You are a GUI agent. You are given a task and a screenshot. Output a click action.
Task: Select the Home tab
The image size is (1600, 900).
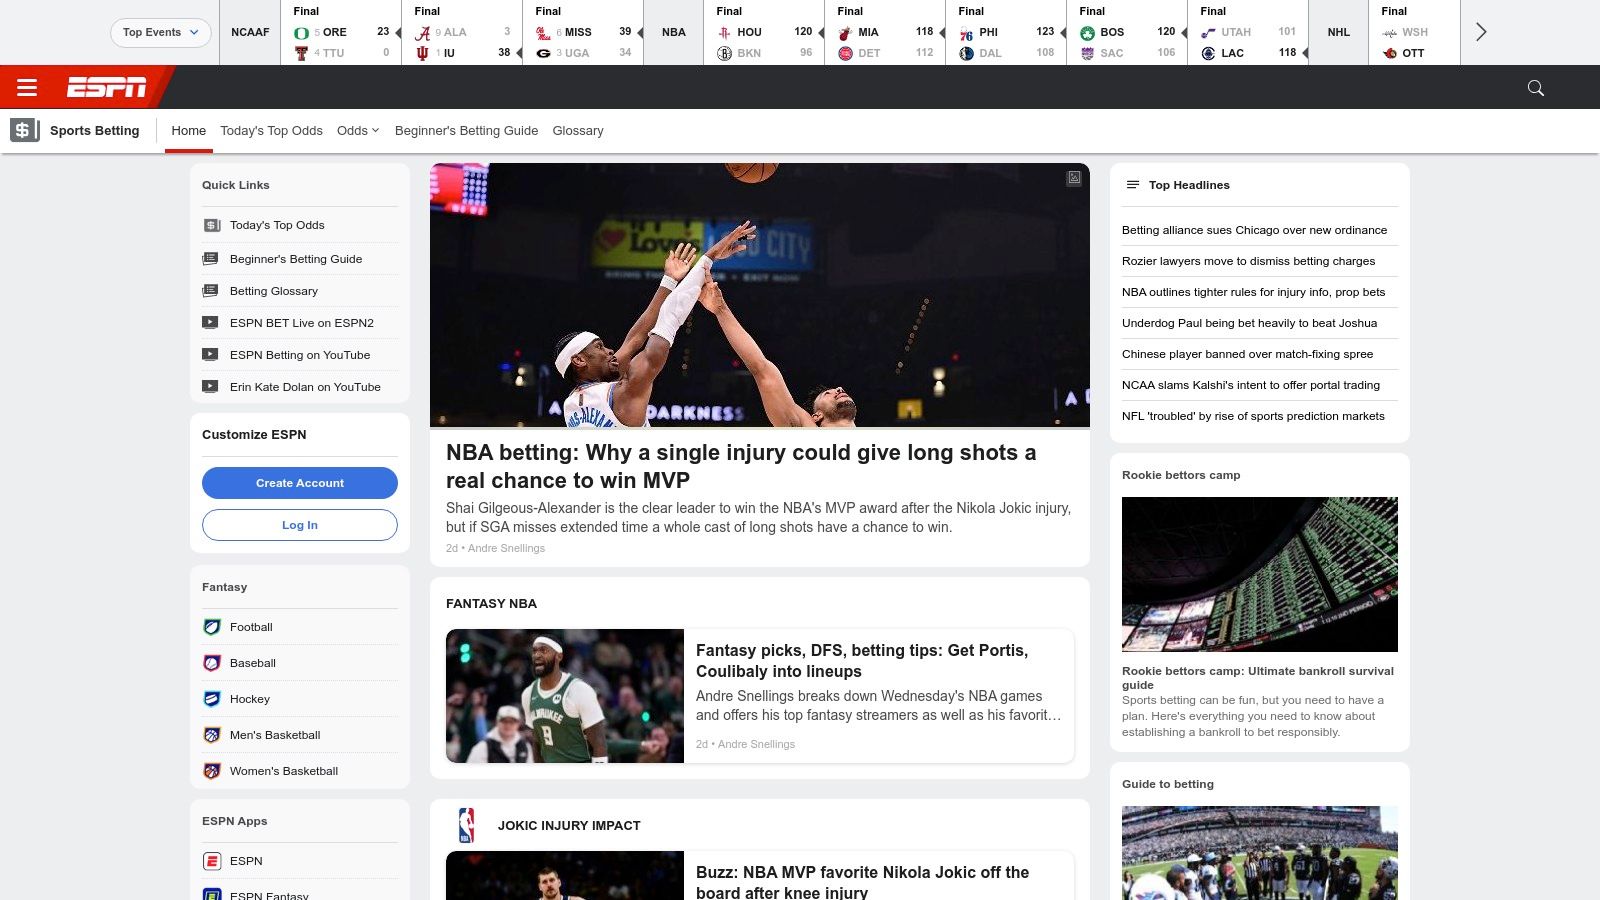coord(189,131)
